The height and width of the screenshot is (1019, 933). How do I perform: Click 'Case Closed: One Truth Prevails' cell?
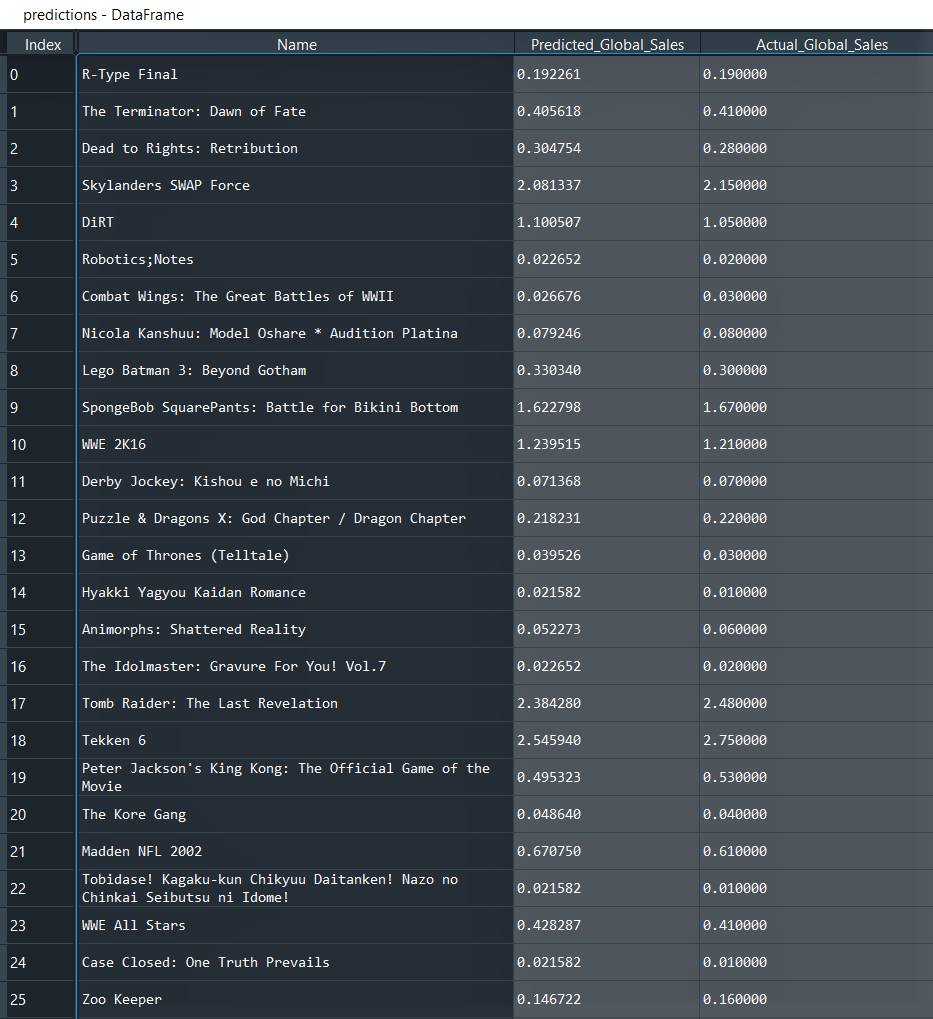295,963
